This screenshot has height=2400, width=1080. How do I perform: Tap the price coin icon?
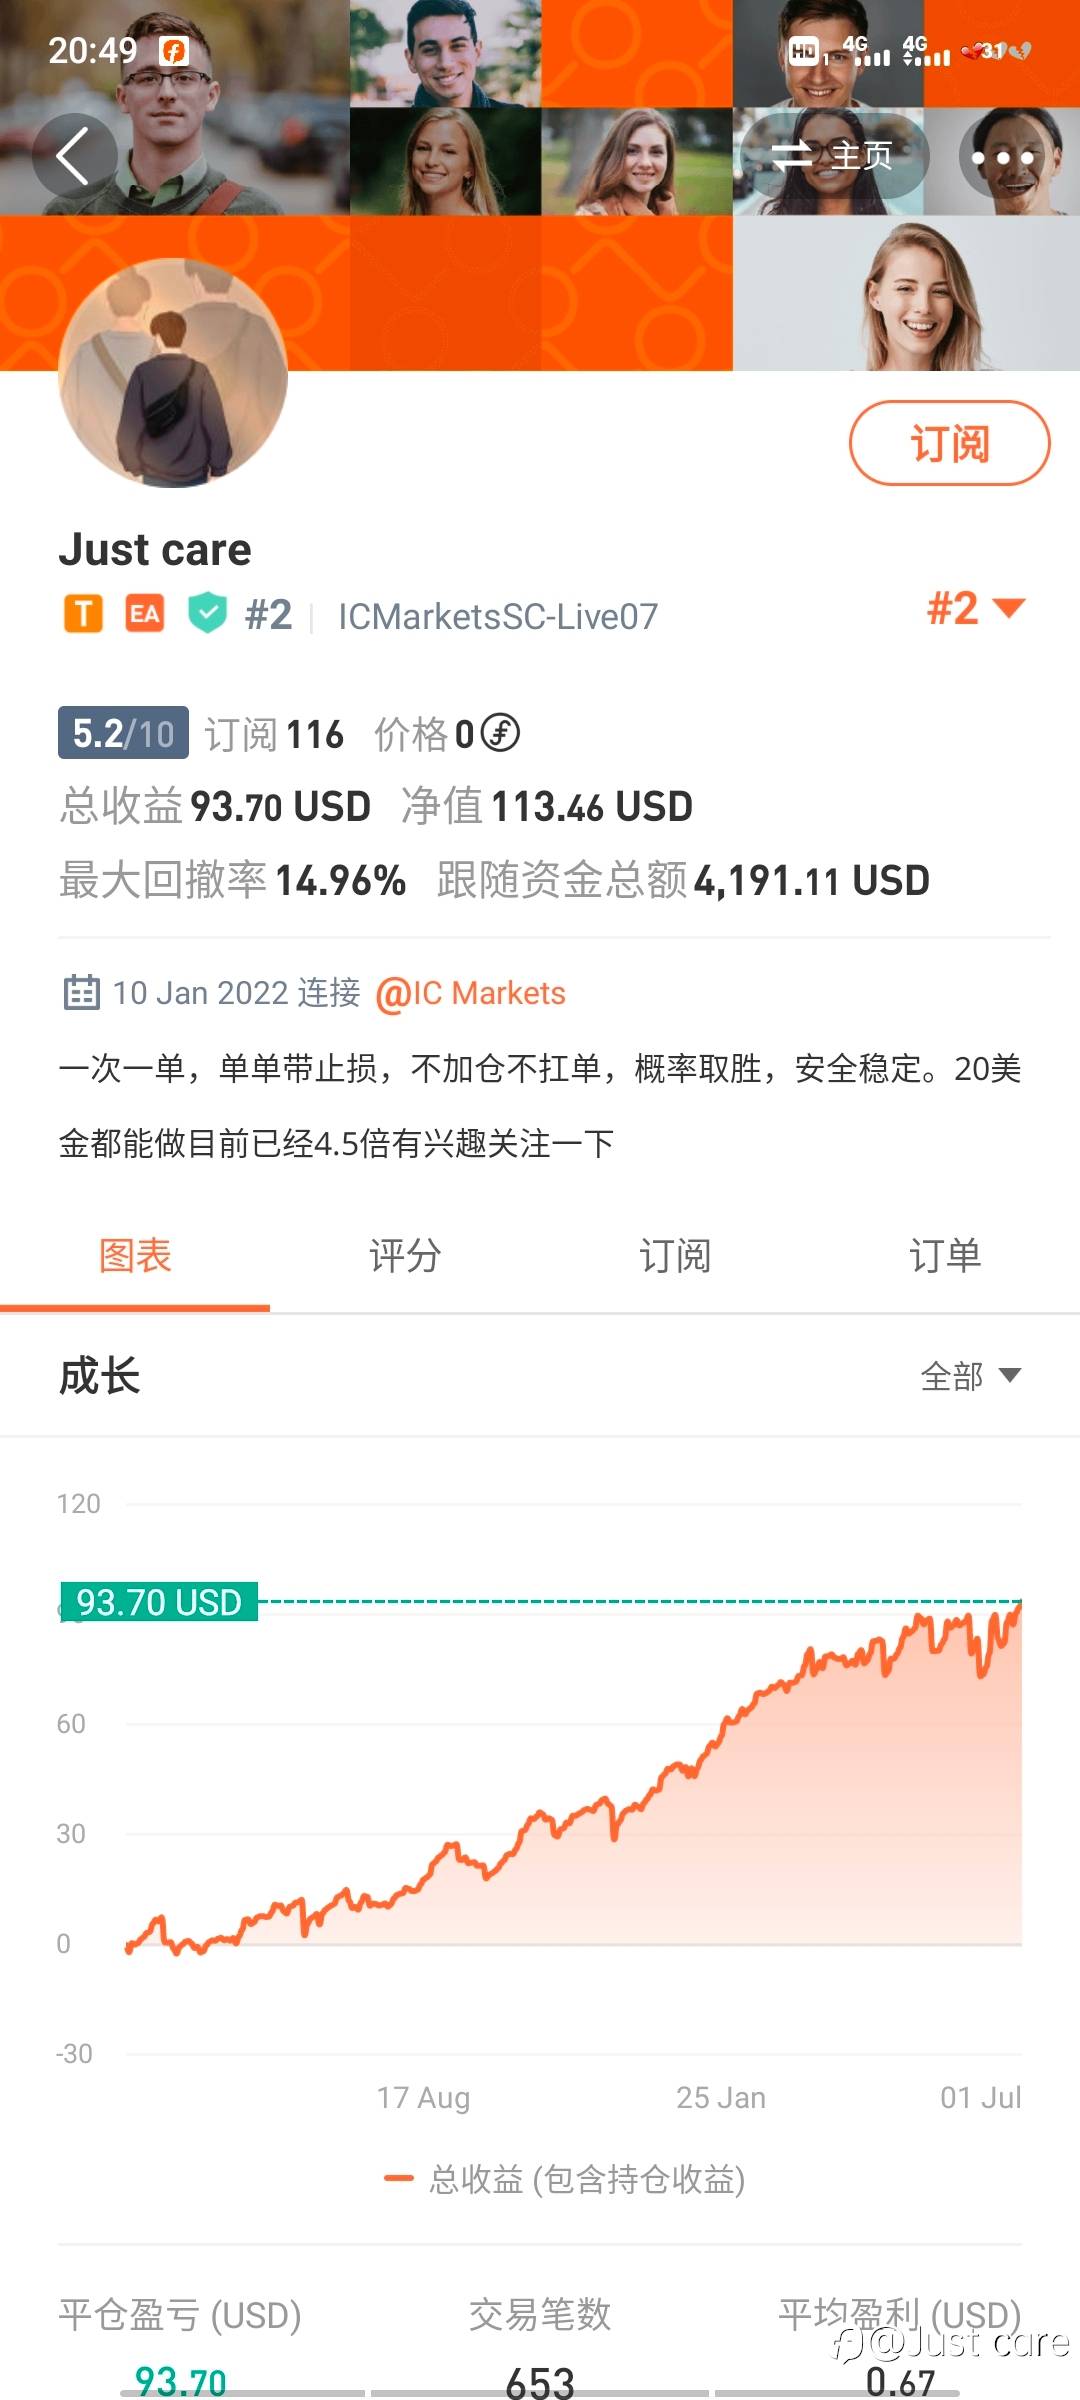pyautogui.click(x=500, y=733)
